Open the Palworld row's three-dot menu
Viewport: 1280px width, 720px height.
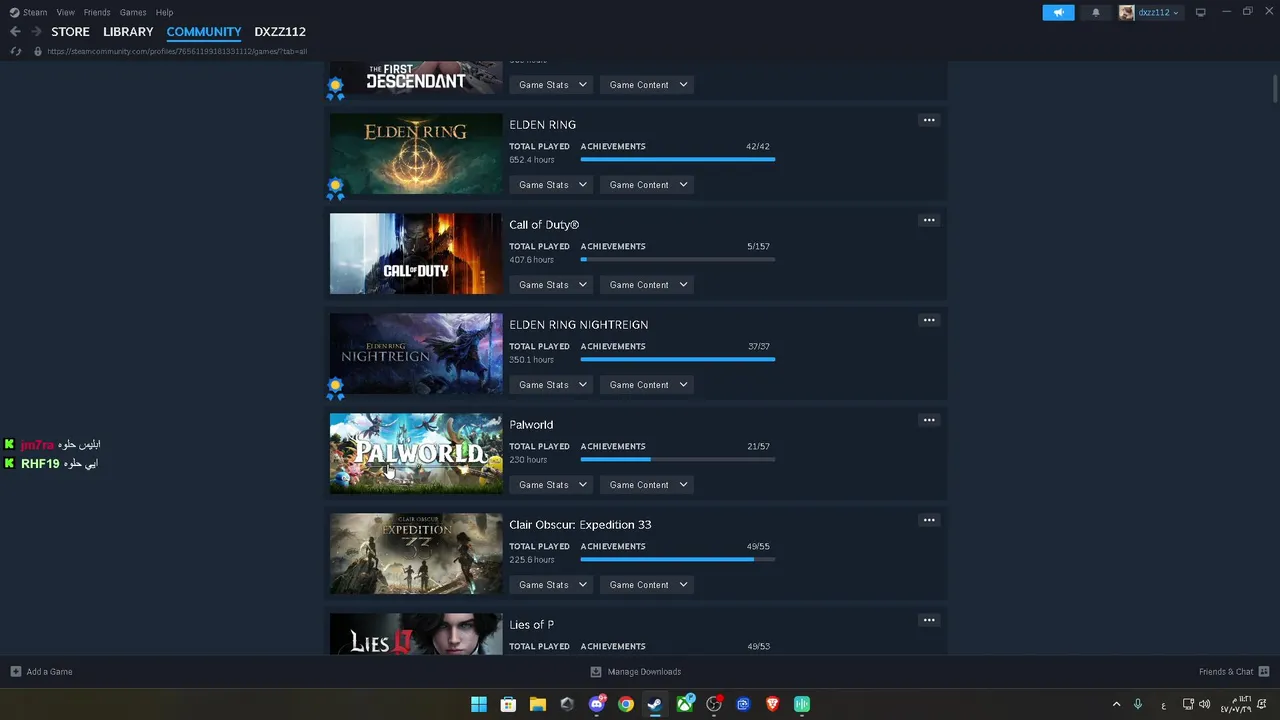coord(929,420)
